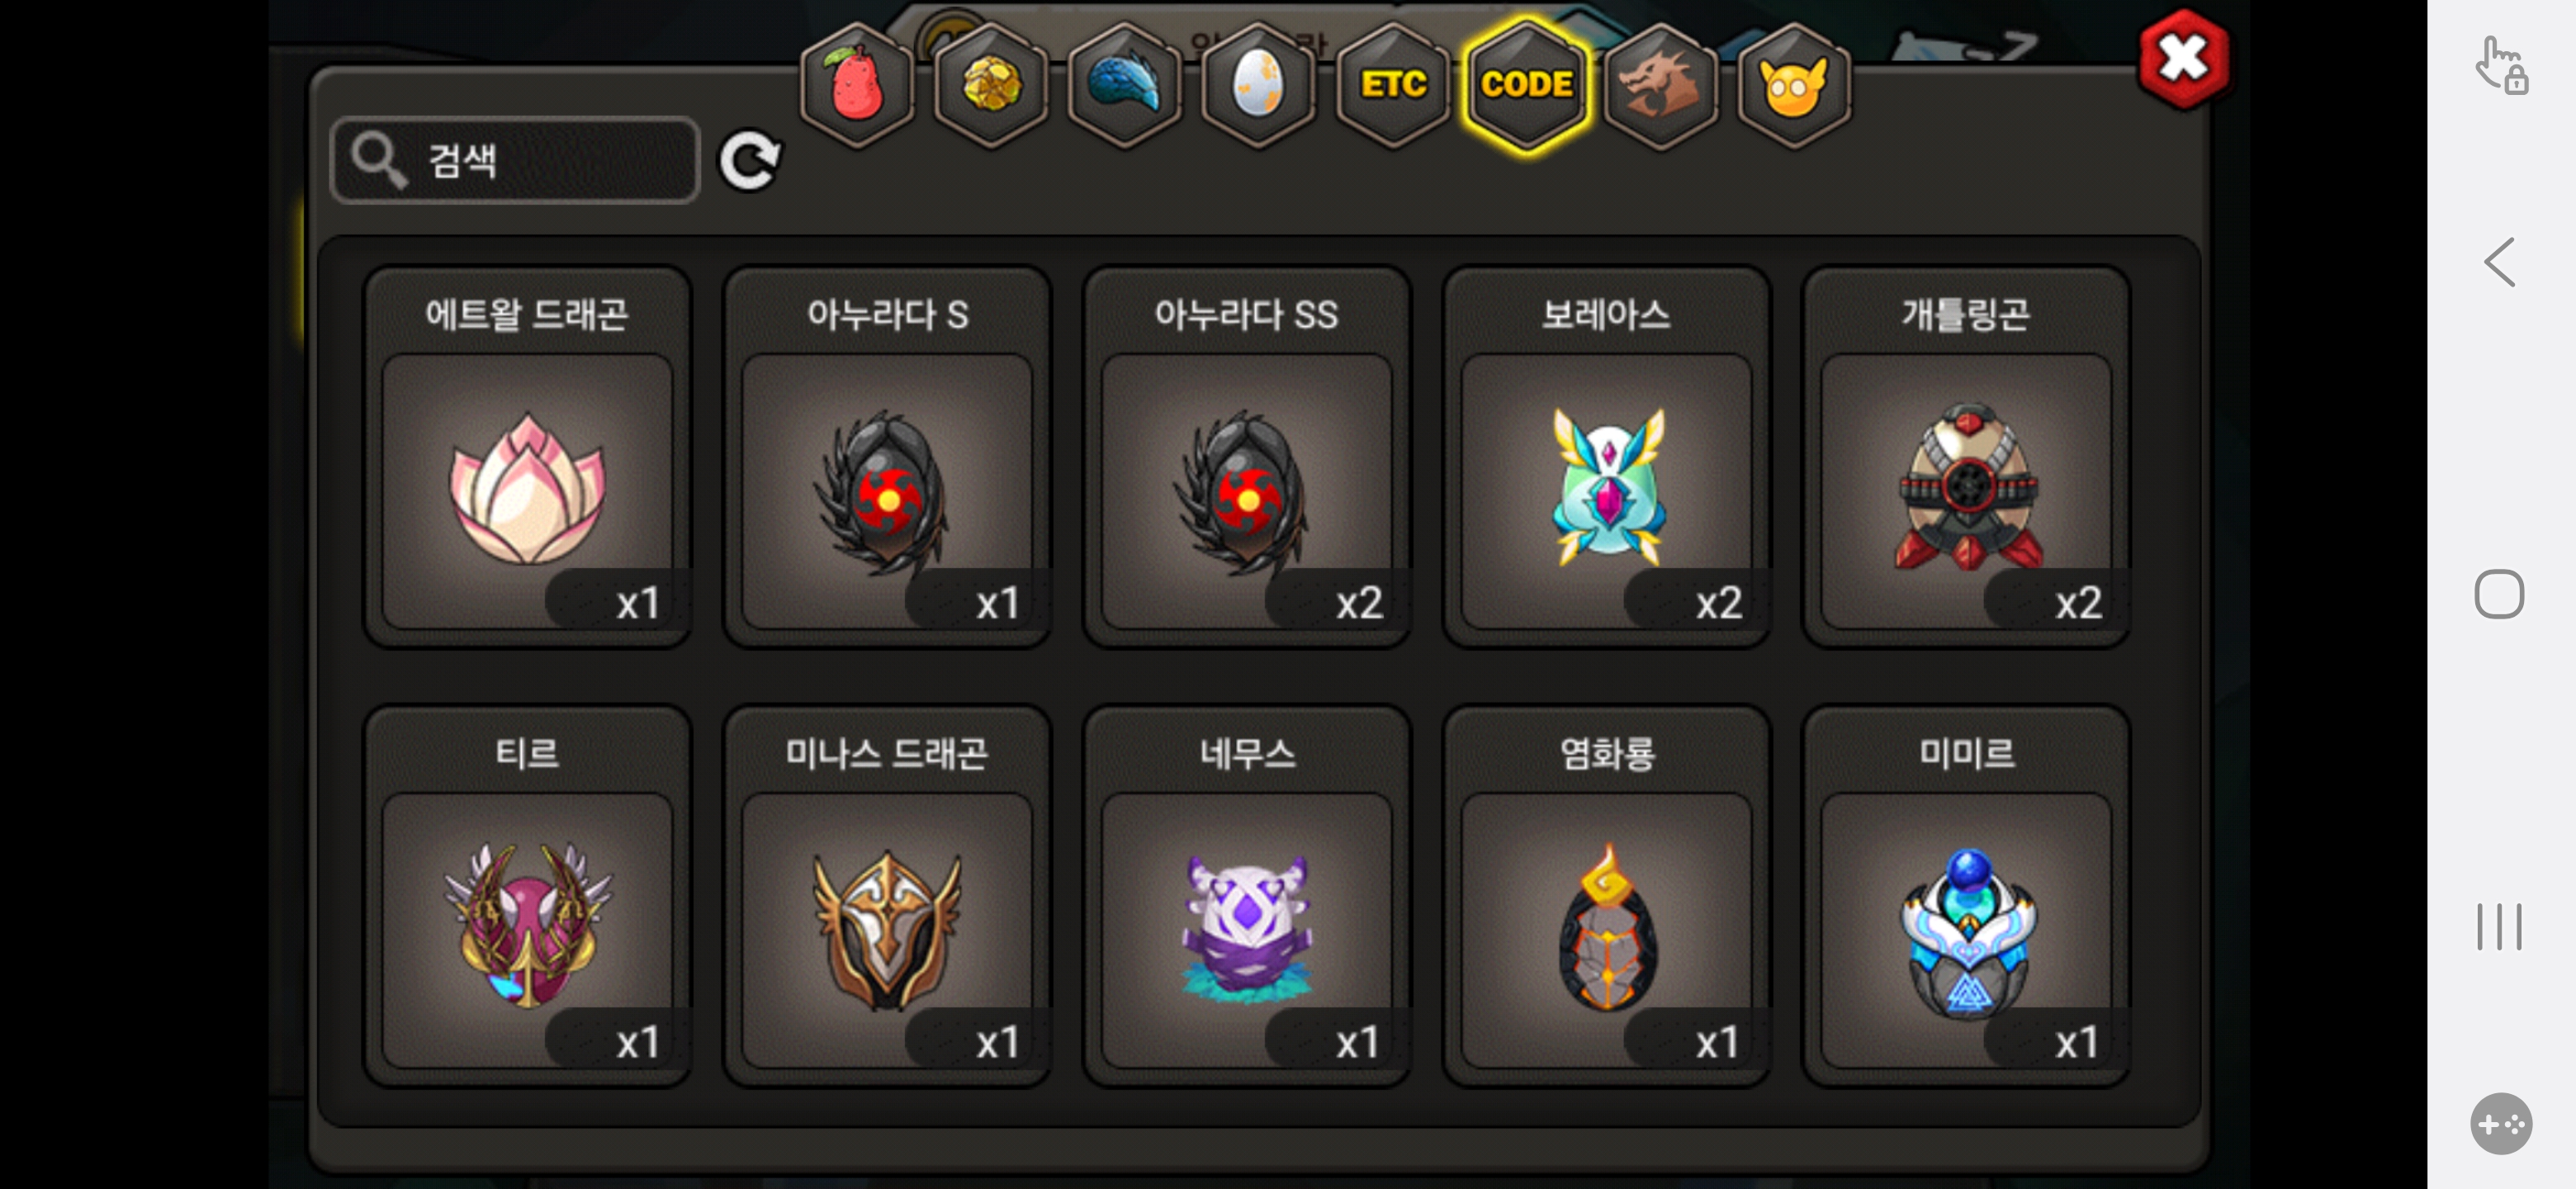Focus the 검색 search field
The width and height of the screenshot is (2576, 1189).
[x=515, y=160]
